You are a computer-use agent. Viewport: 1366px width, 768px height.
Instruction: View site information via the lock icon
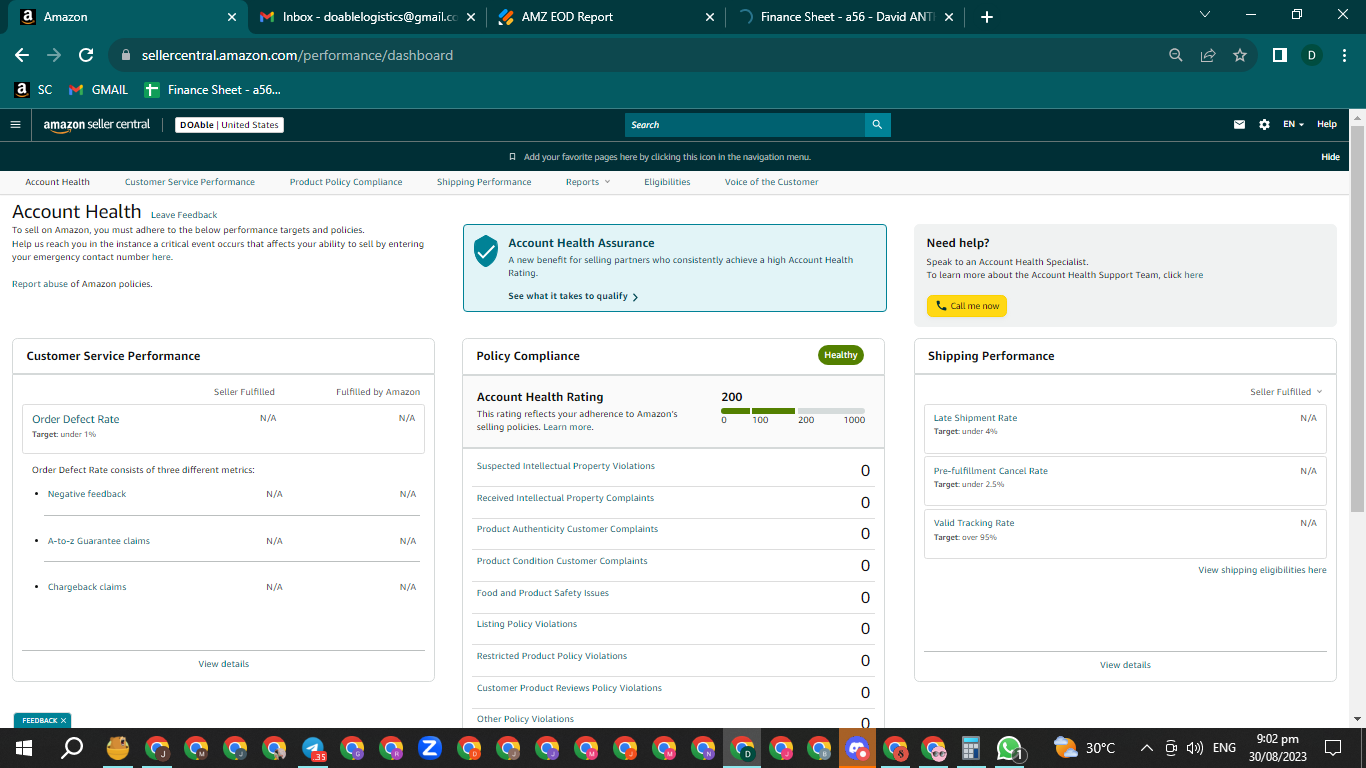(x=125, y=55)
